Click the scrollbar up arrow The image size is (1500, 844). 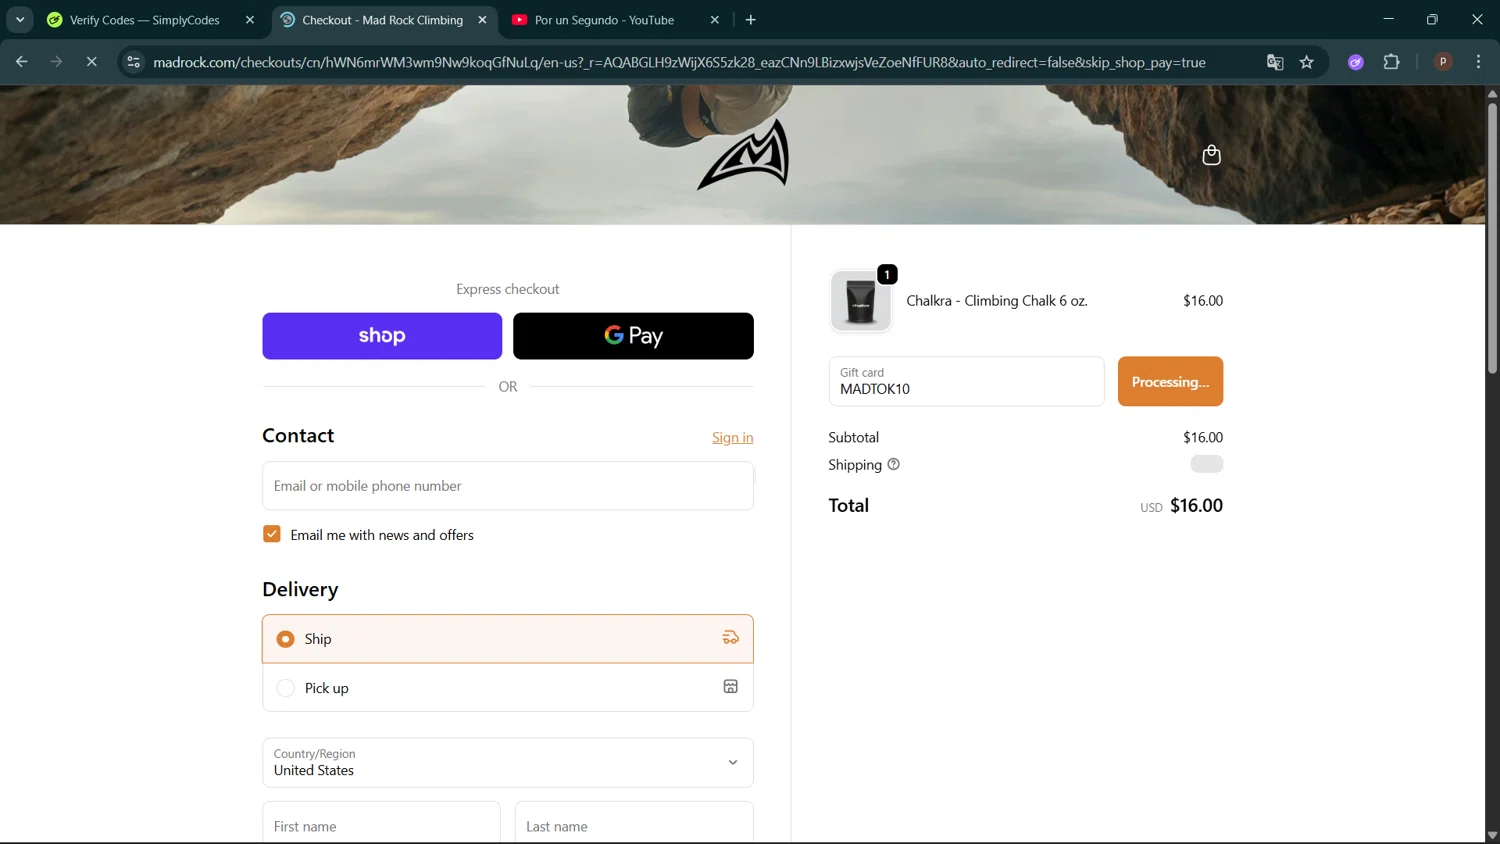point(1492,93)
